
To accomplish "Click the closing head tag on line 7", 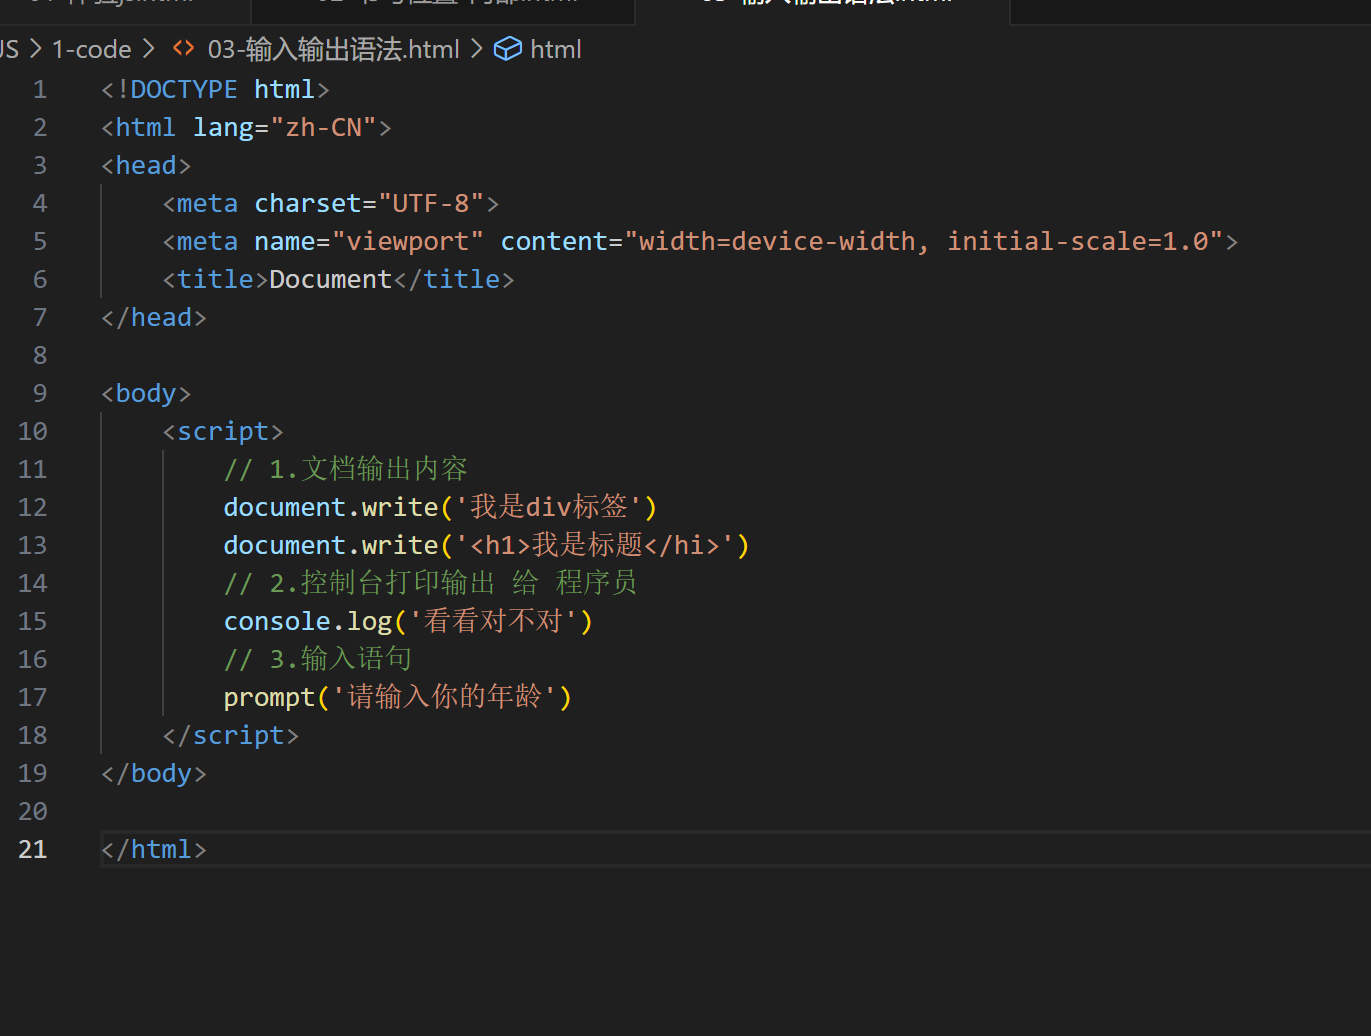I will [154, 318].
